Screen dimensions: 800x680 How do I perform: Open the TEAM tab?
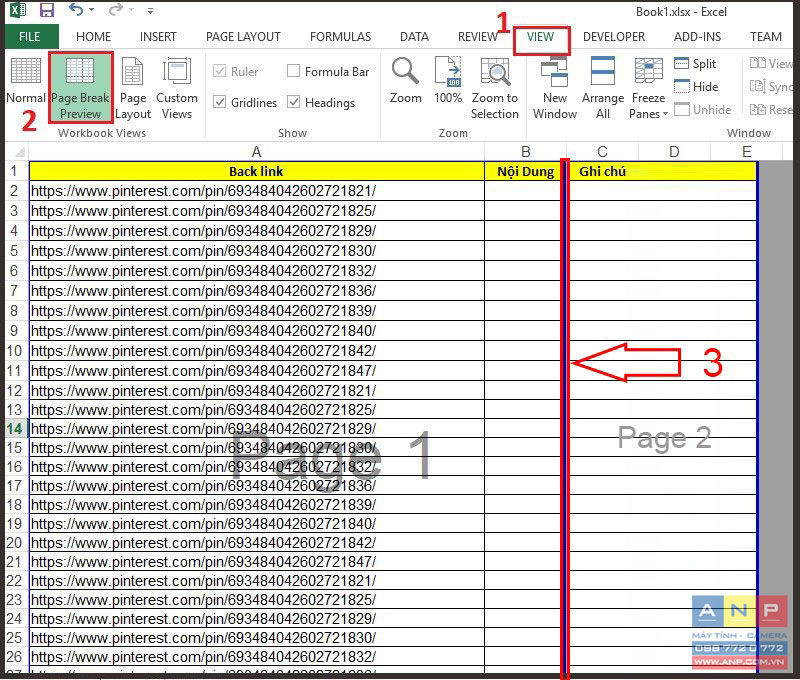click(765, 37)
